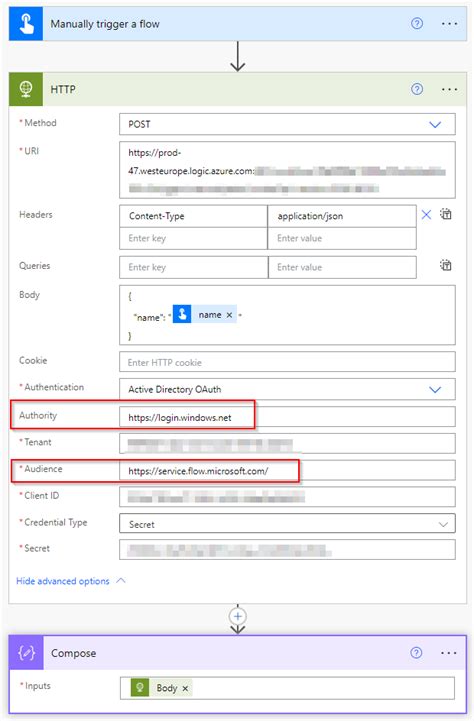Remove the name token from Body
The width and height of the screenshot is (474, 721).
click(229, 315)
